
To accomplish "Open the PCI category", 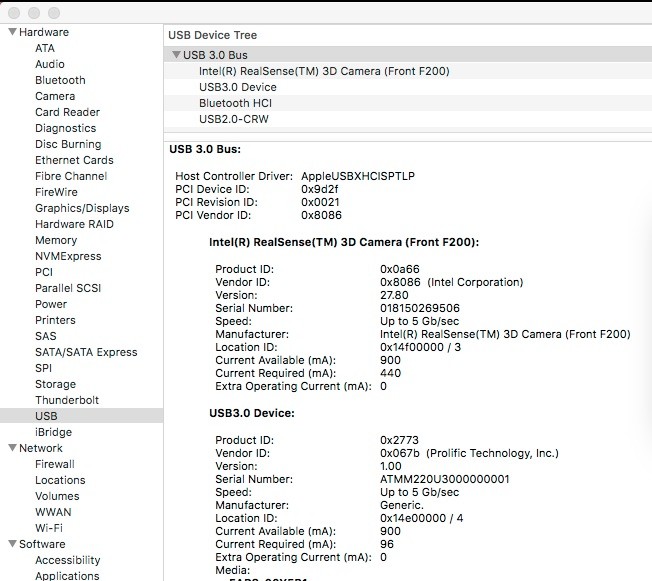I will tap(44, 272).
